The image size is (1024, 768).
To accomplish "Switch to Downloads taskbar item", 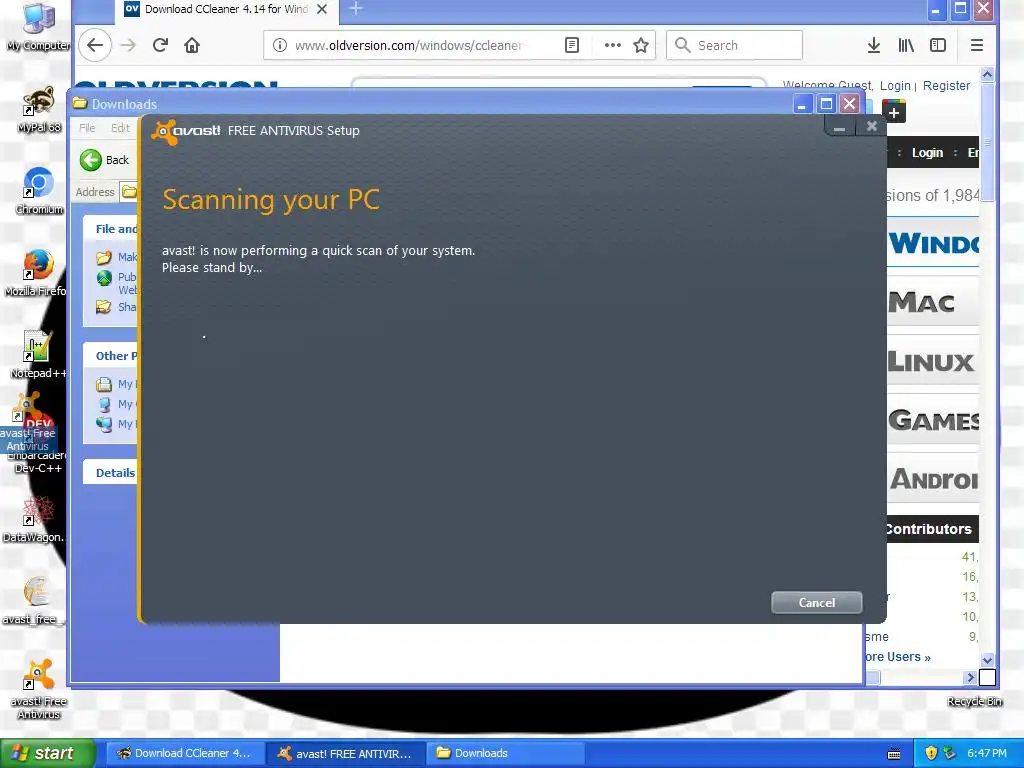I will [505, 753].
